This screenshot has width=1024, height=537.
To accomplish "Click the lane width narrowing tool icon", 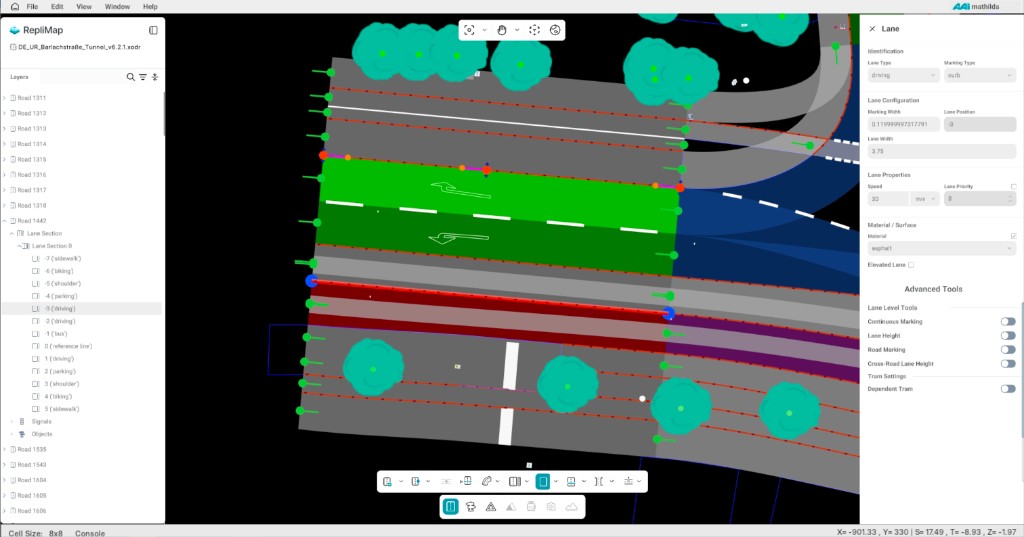I will click(x=599, y=481).
